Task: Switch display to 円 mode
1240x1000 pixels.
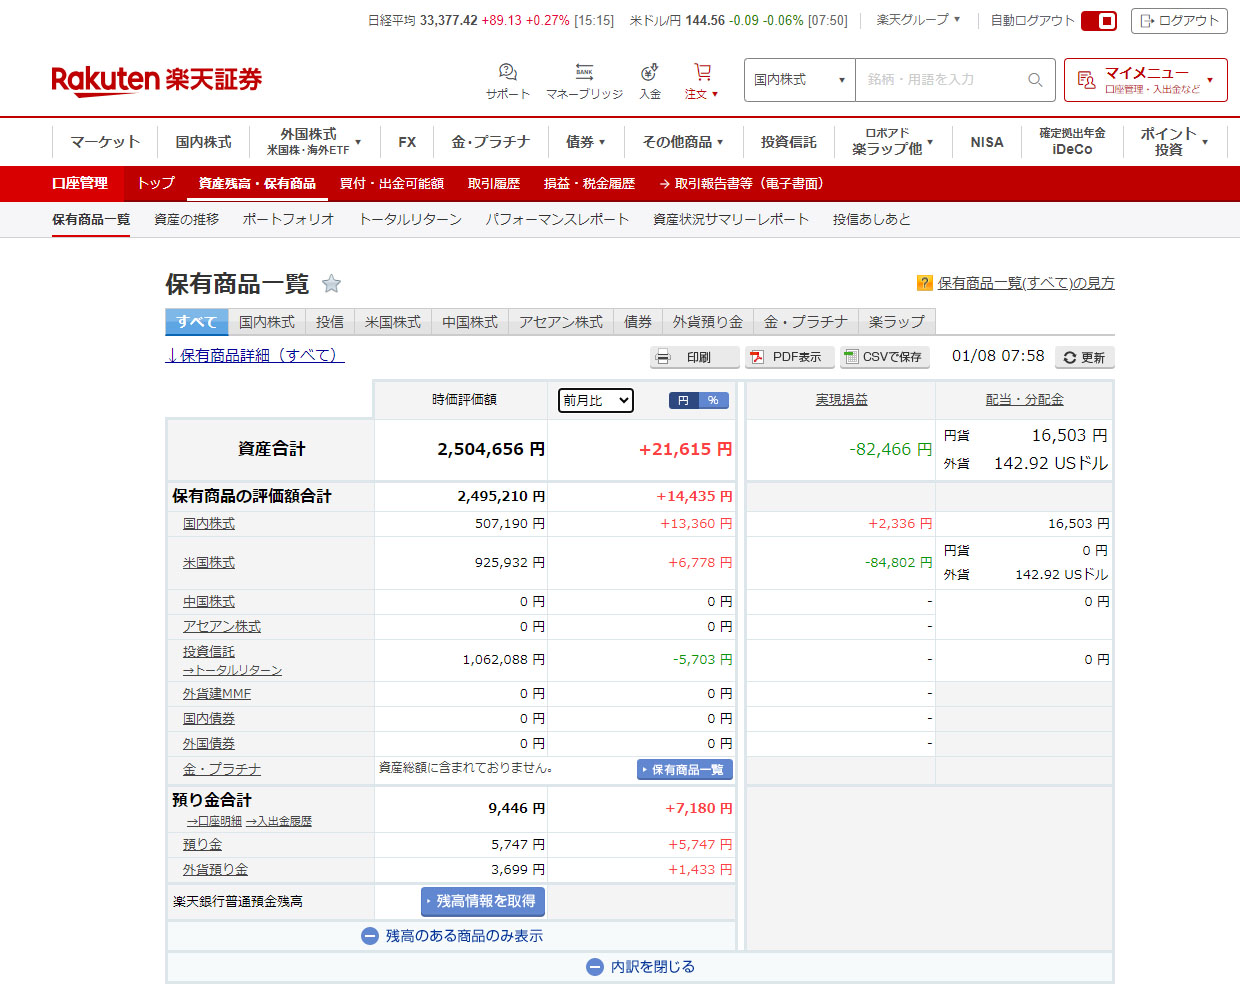Action: (x=684, y=401)
